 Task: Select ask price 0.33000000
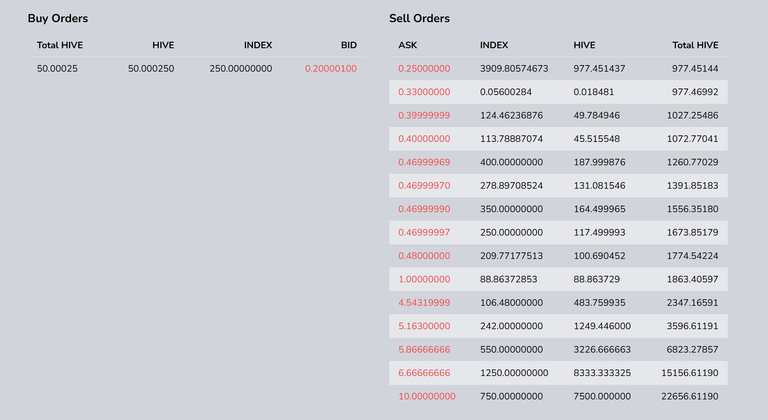(x=424, y=92)
